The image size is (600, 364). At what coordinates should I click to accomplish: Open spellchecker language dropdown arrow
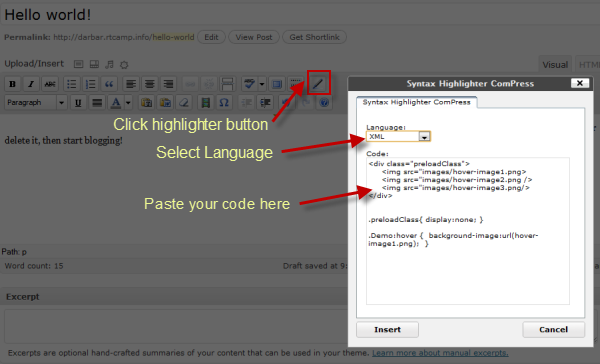(262, 84)
